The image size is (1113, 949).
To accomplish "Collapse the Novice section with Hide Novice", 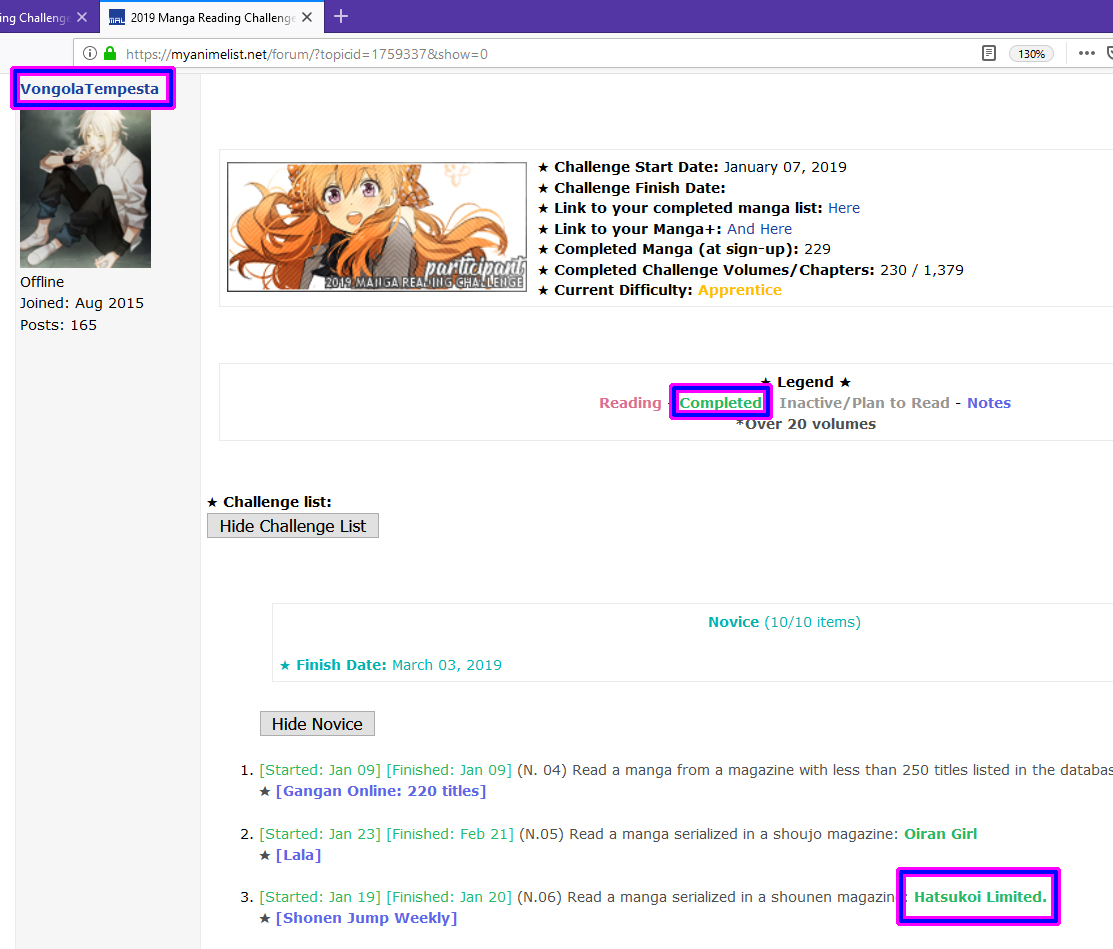I will [317, 724].
